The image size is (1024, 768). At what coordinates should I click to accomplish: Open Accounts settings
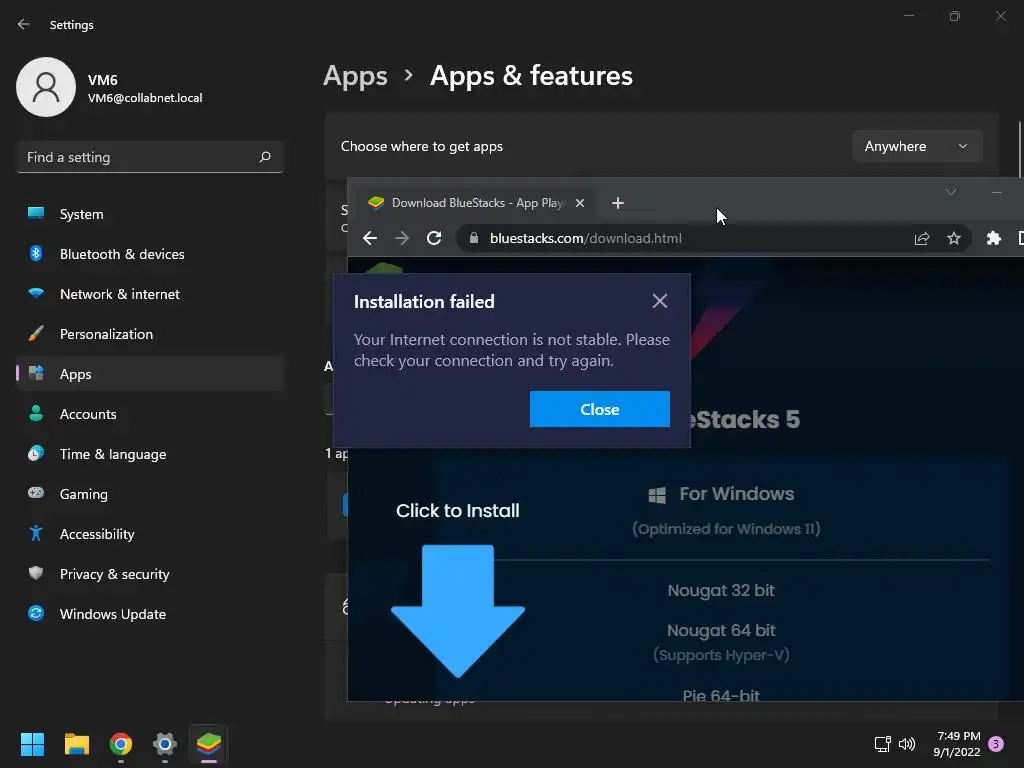[150, 414]
